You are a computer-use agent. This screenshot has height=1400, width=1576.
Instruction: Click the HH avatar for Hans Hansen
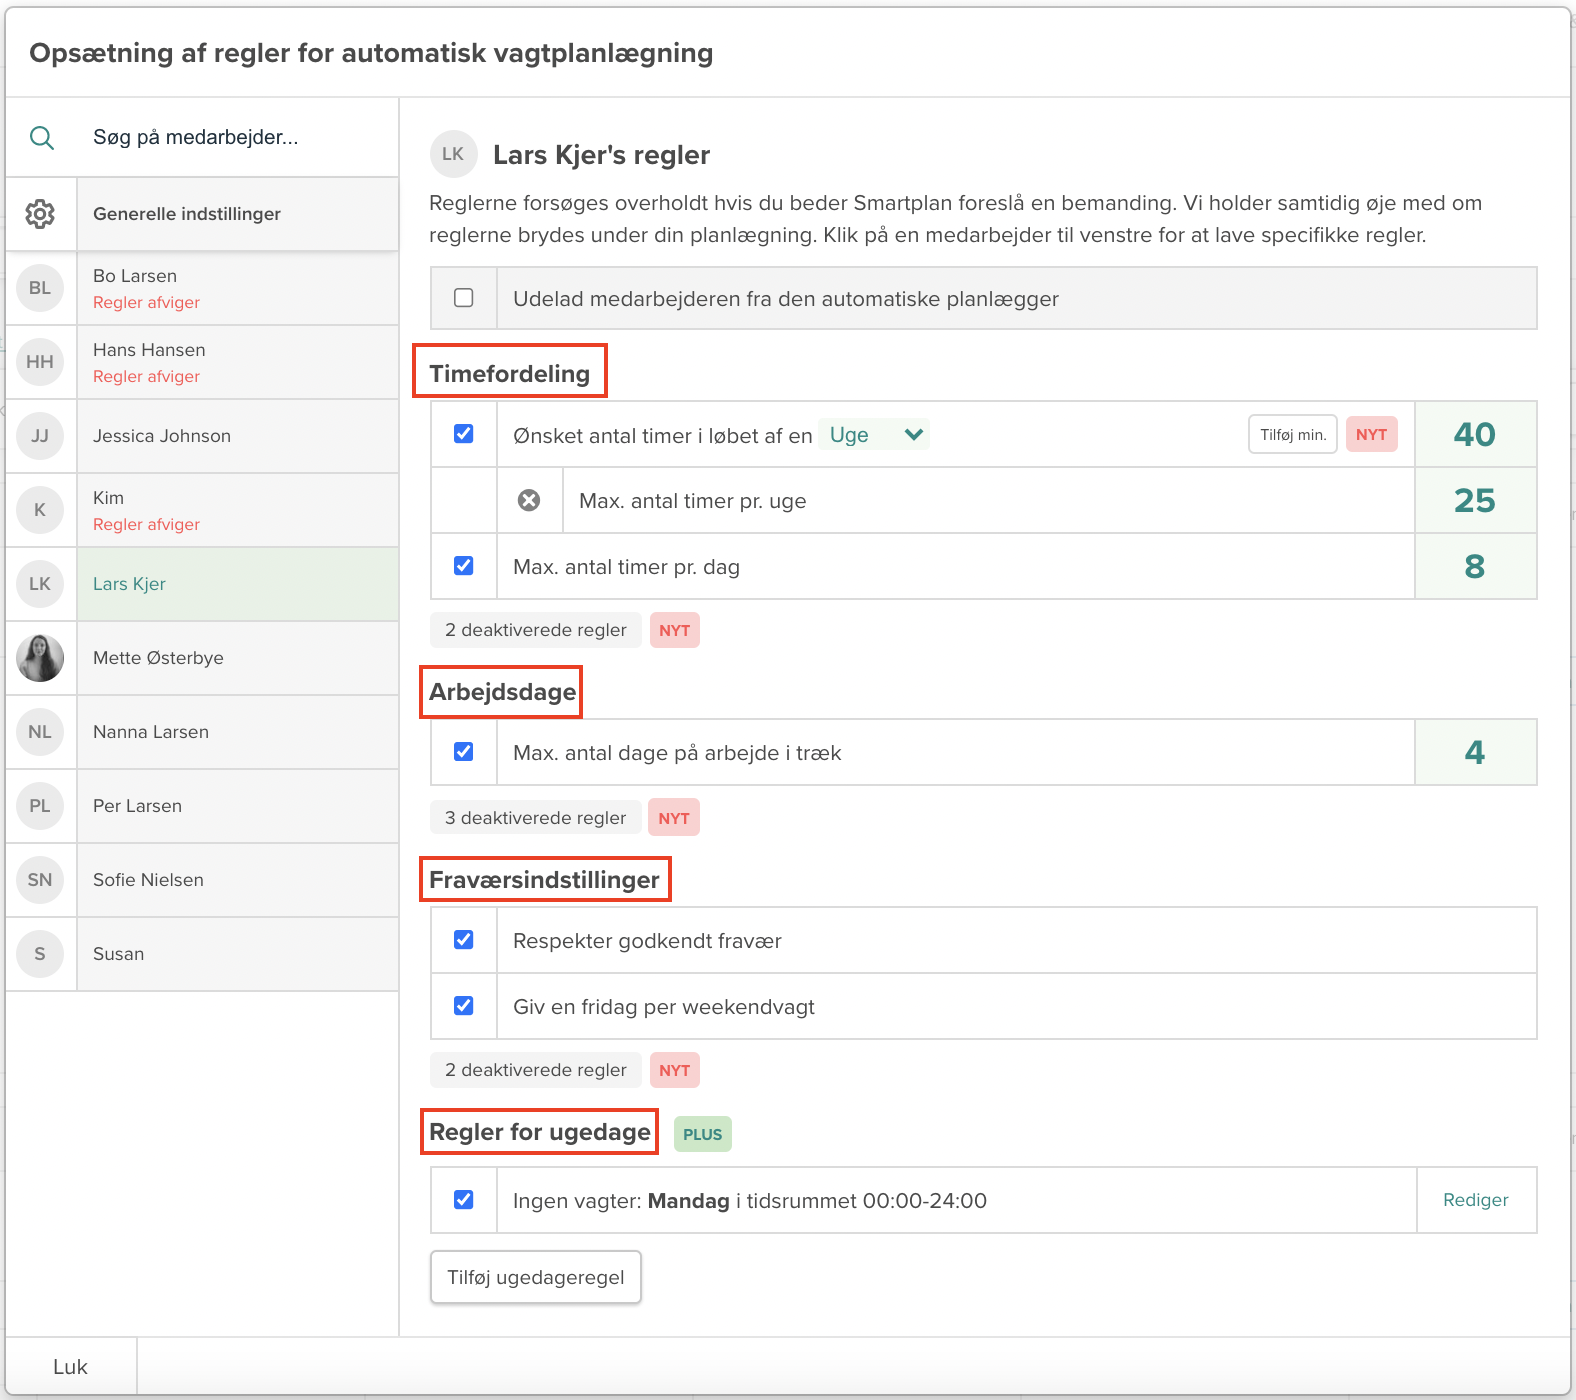coord(40,362)
